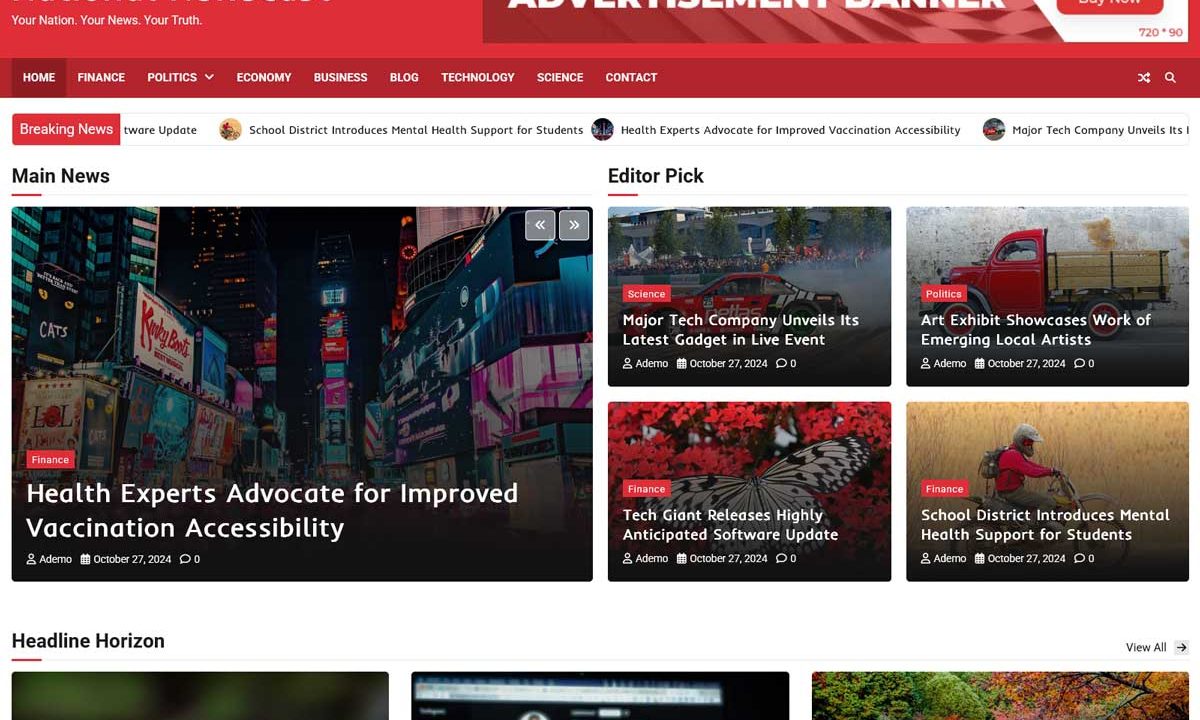Viewport: 1200px width, 720px height.
Task: Click the shuffle random post icon
Action: click(1143, 78)
